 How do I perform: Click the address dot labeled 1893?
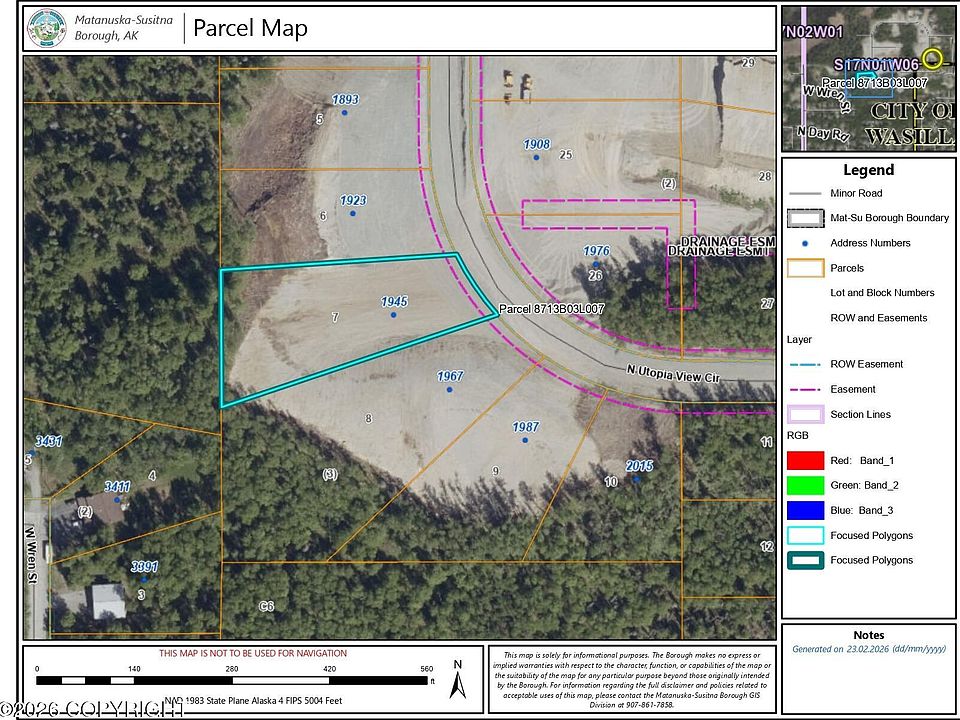(x=345, y=113)
